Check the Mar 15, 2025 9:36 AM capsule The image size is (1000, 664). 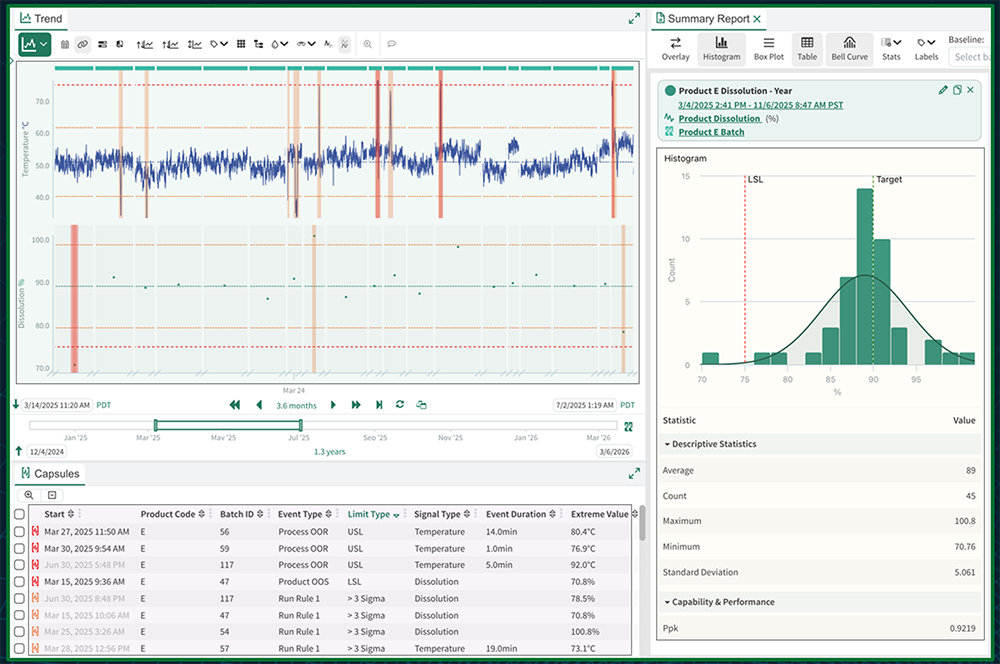[19, 582]
